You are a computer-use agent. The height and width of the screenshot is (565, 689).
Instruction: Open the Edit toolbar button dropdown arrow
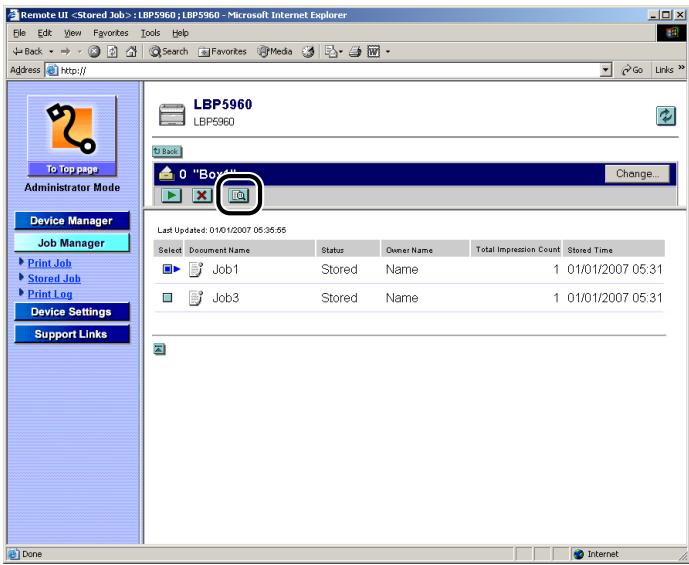coord(388,51)
